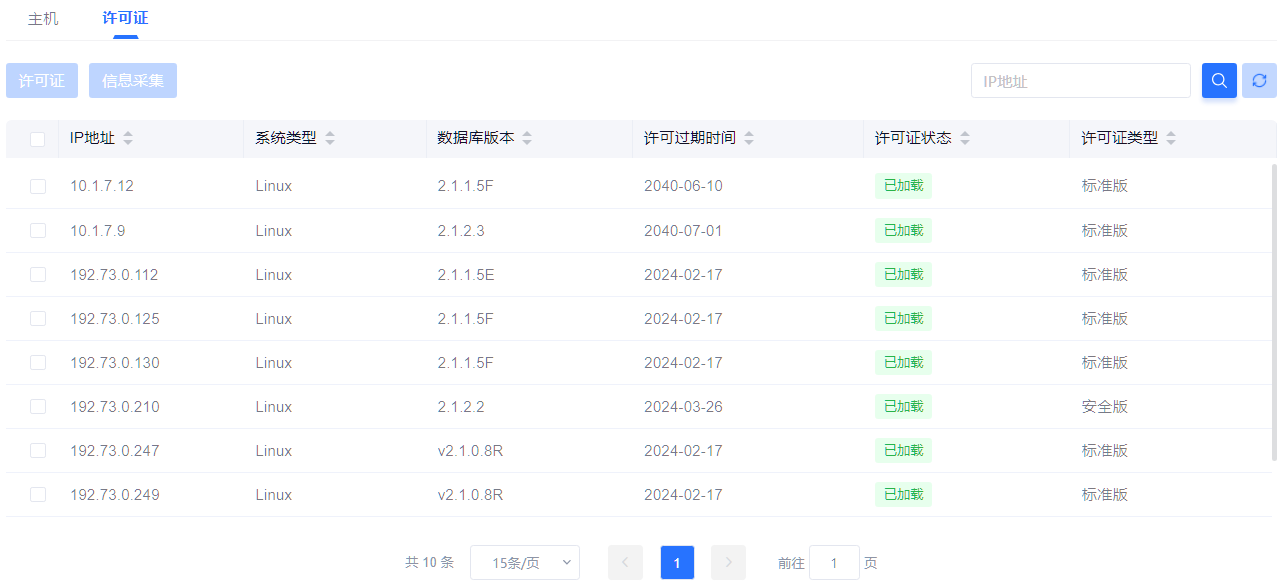Tick the checkbox for 192.73.0.210
The width and height of the screenshot is (1284, 588).
click(x=38, y=407)
